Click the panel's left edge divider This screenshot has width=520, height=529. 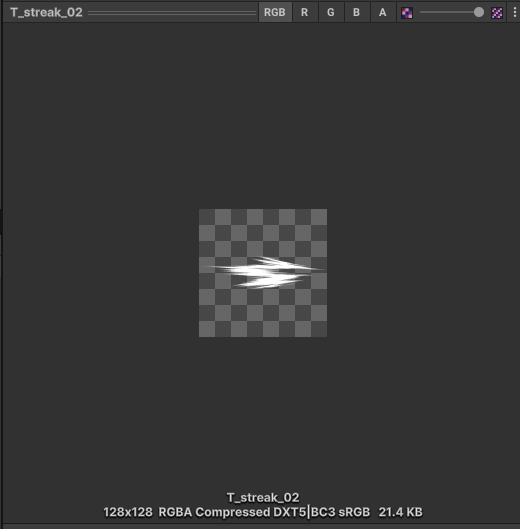(1, 270)
